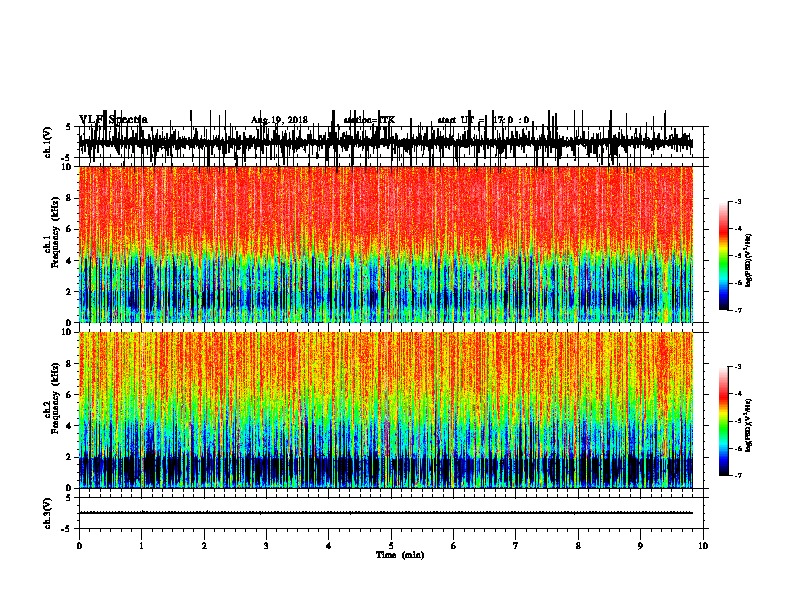The height and width of the screenshot is (612, 792).
Task: Click the "station=ITK" header label
Action: coord(369,120)
